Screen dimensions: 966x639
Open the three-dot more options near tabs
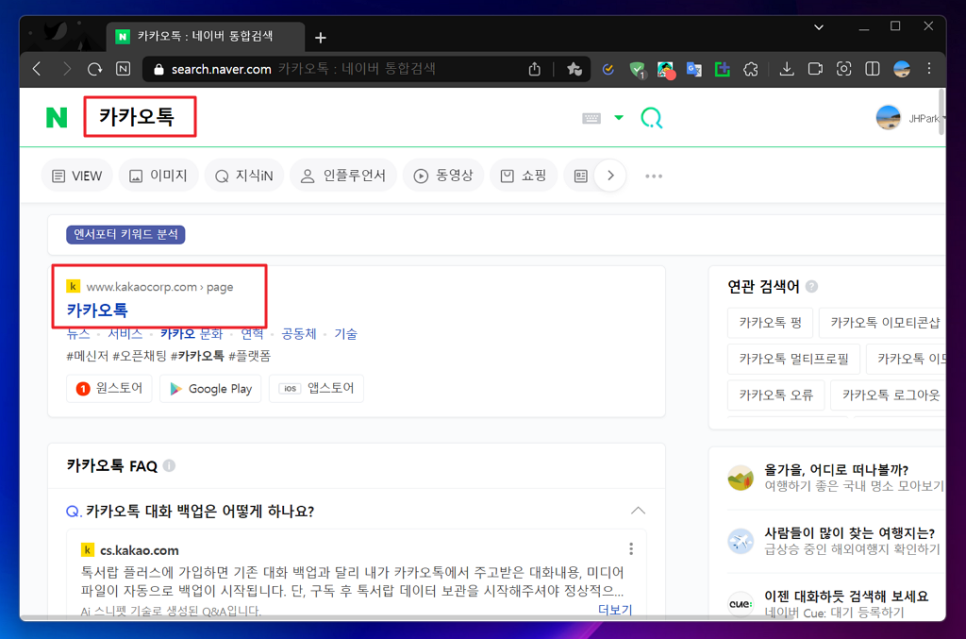(654, 176)
